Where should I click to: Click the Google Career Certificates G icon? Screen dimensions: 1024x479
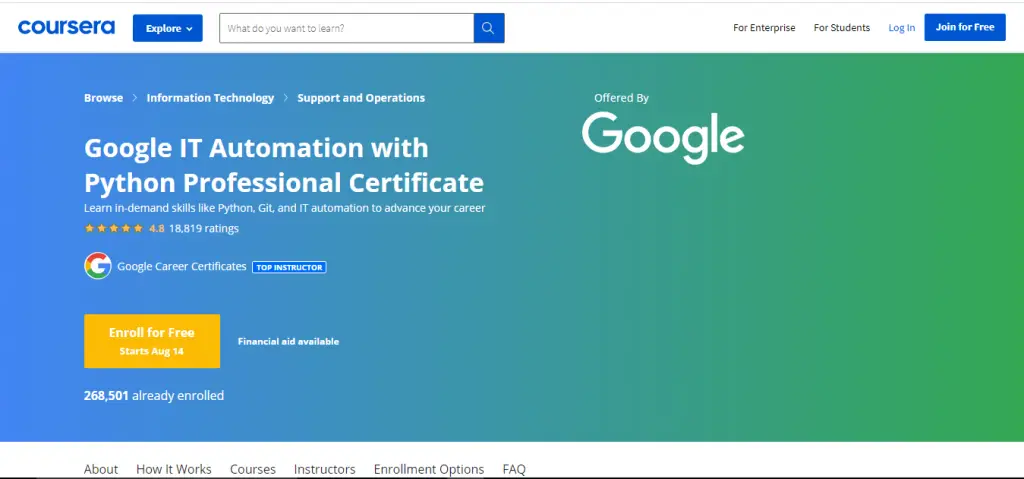click(97, 266)
